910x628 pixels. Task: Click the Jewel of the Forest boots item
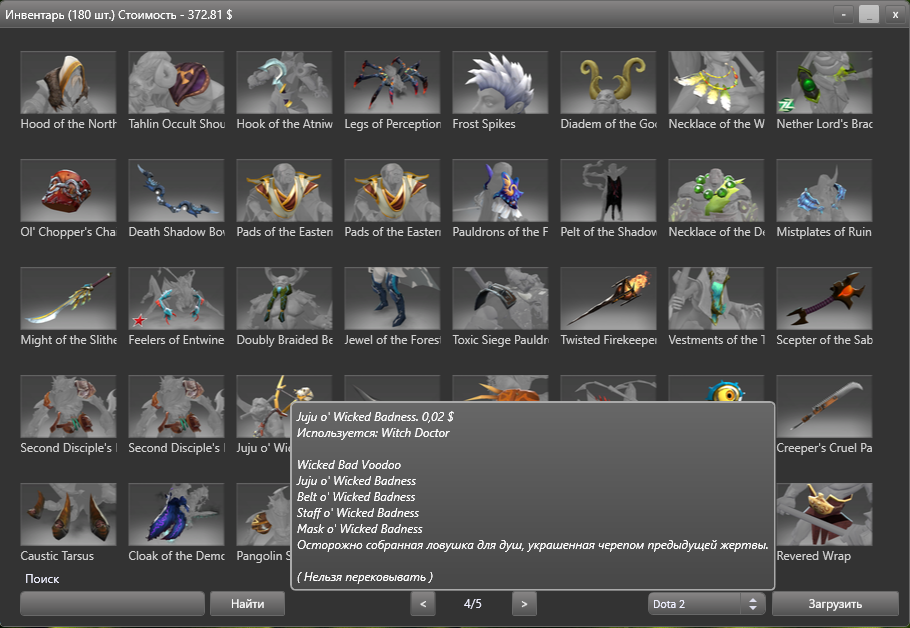pyautogui.click(x=392, y=298)
